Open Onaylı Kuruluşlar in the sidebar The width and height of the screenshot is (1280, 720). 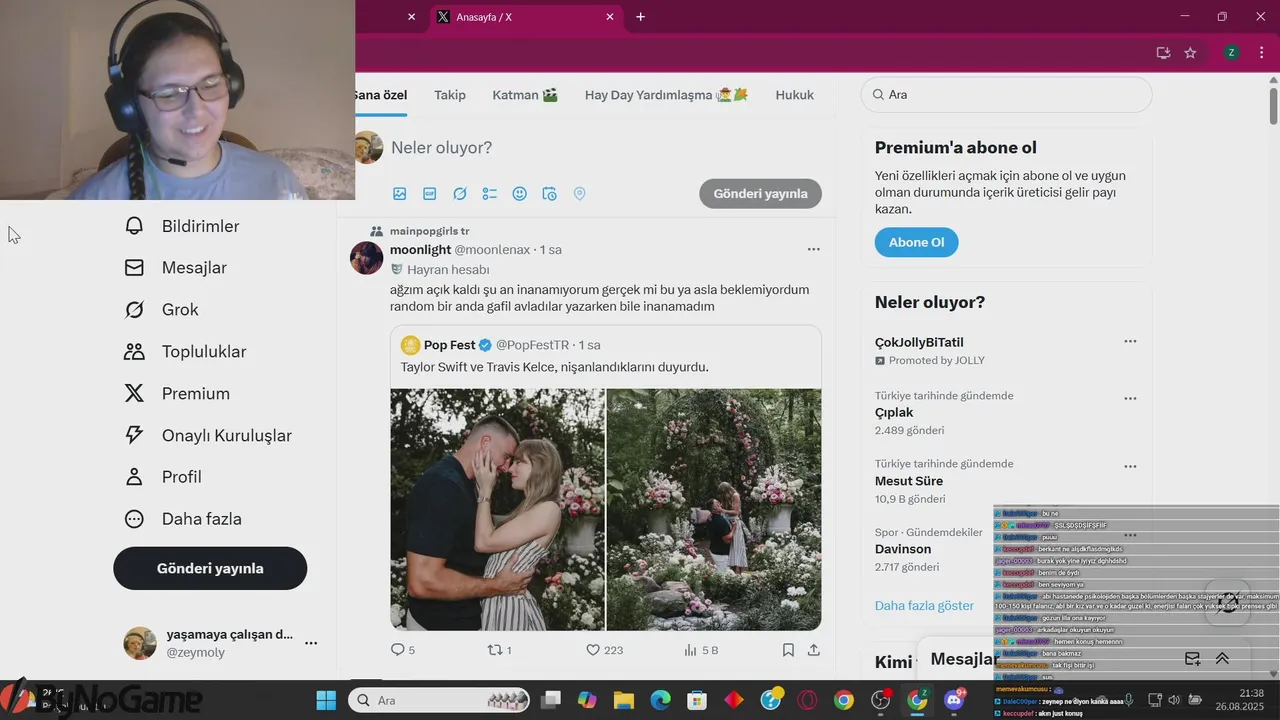pos(208,436)
